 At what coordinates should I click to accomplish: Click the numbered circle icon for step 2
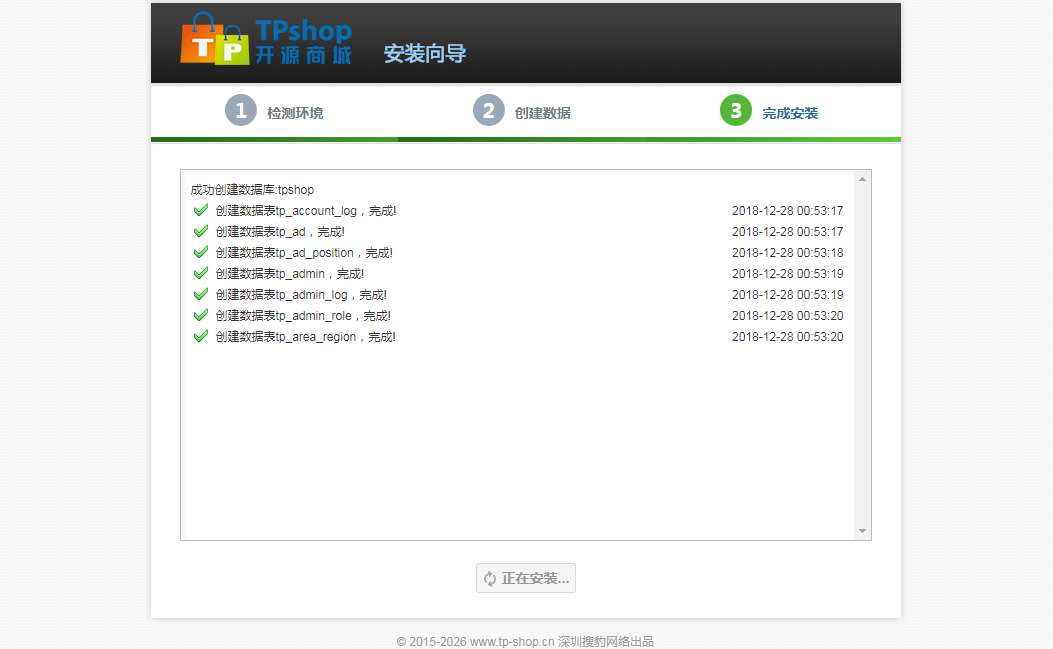click(488, 110)
